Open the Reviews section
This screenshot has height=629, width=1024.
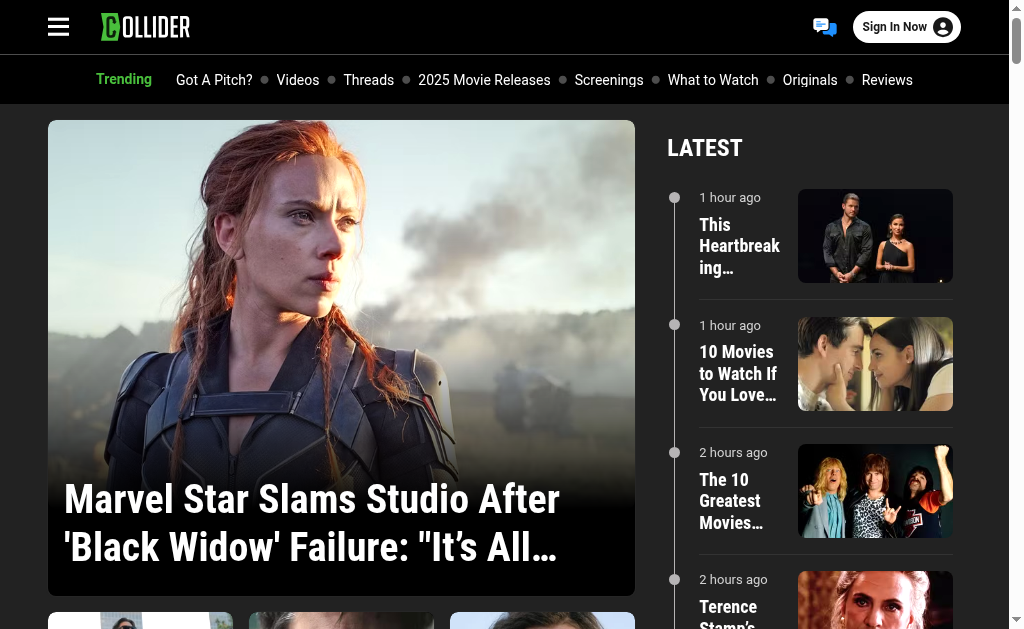pos(887,80)
